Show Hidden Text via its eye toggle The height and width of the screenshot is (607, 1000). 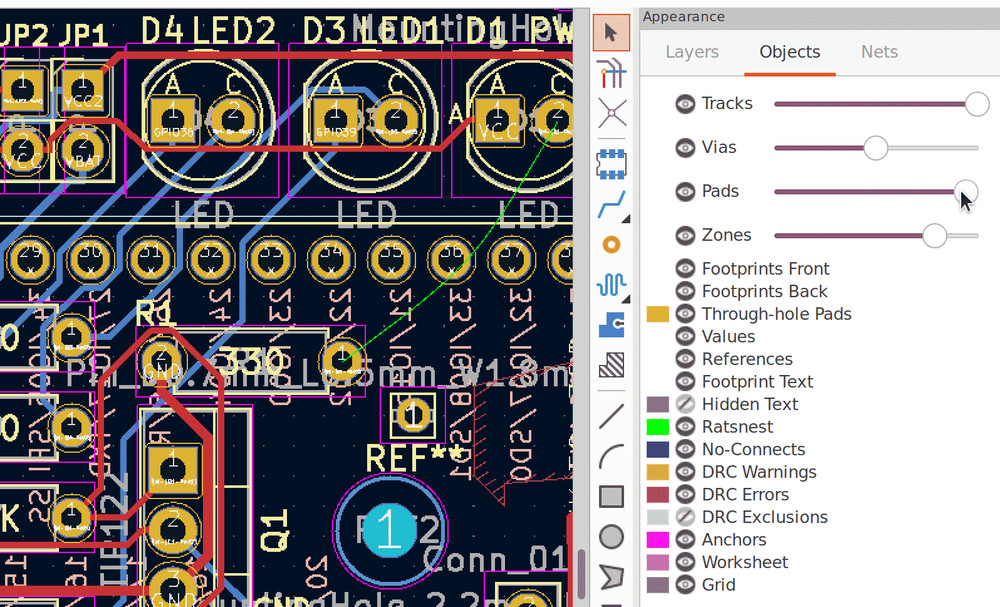685,404
